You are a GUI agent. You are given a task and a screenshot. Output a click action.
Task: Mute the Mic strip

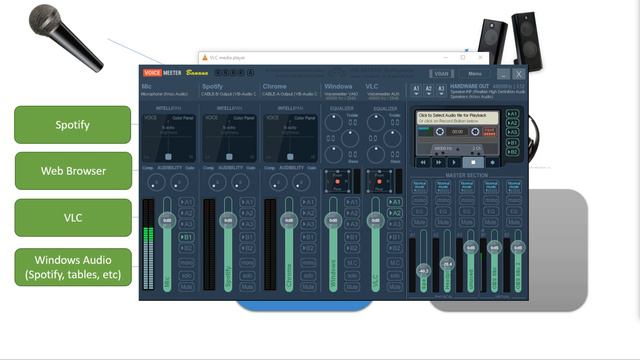[x=186, y=287]
